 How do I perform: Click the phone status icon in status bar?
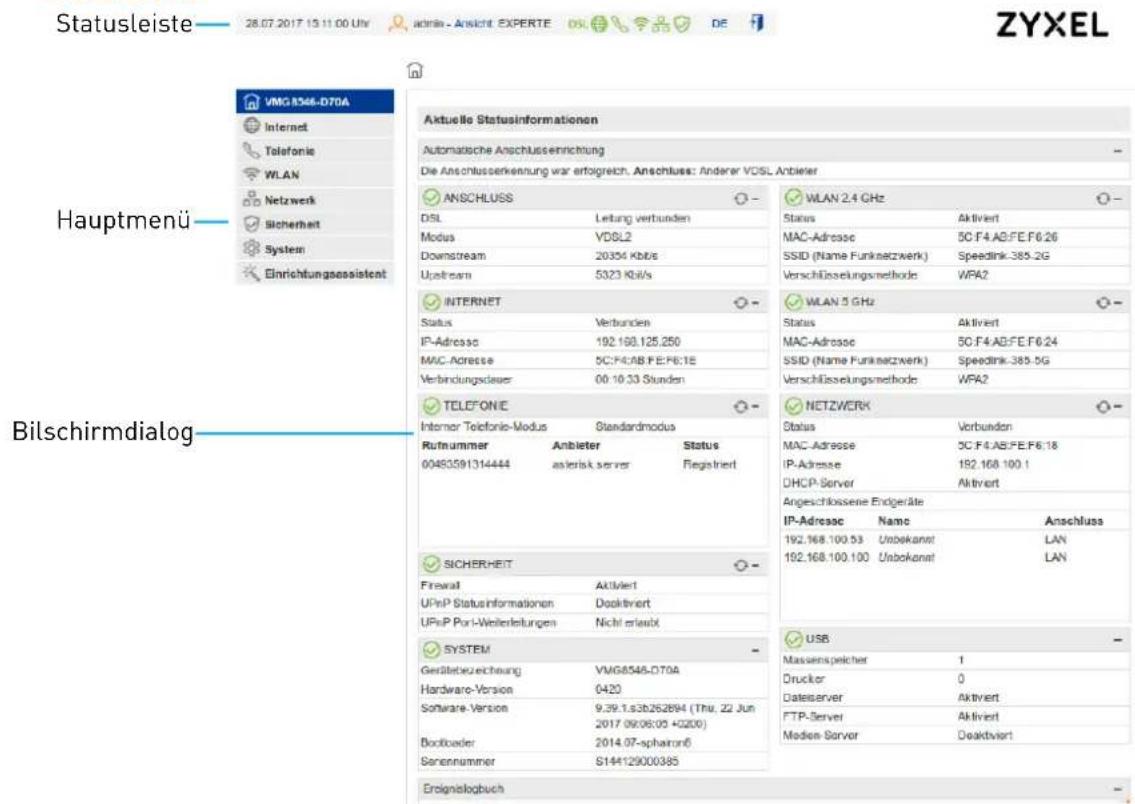point(620,24)
